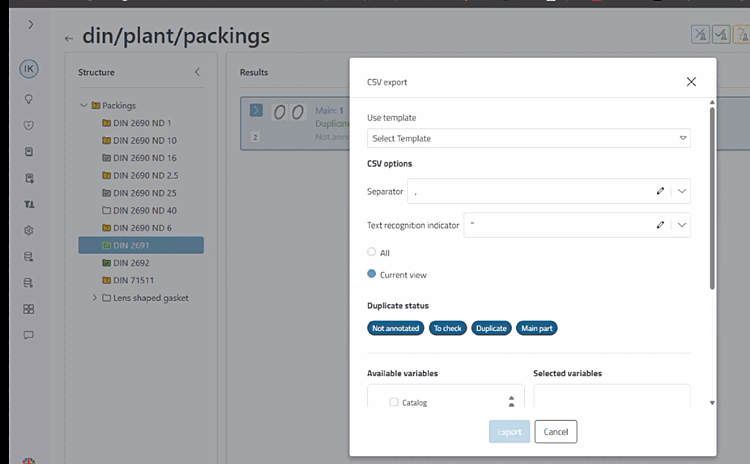Open the four-square grid icon in sidebar

pyautogui.click(x=29, y=309)
